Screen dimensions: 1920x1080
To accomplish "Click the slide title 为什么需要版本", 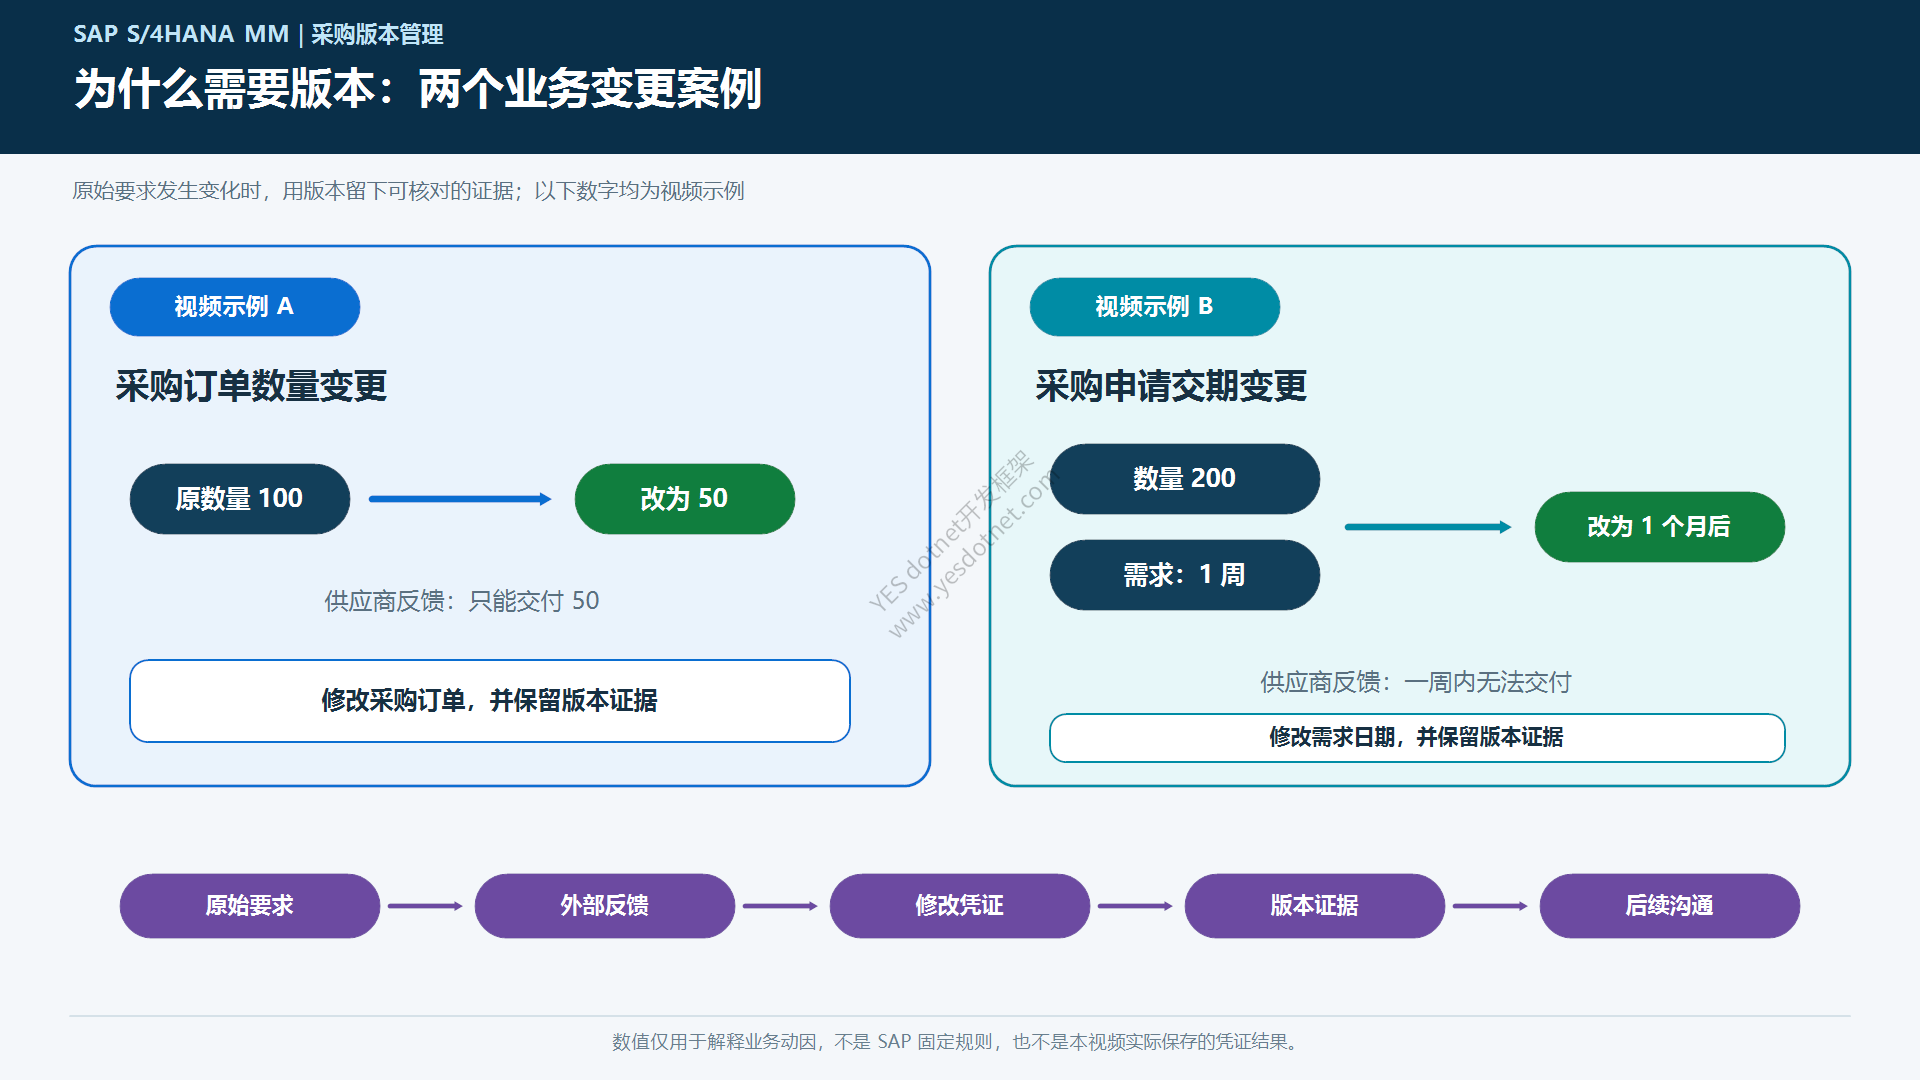I will 226,89.
